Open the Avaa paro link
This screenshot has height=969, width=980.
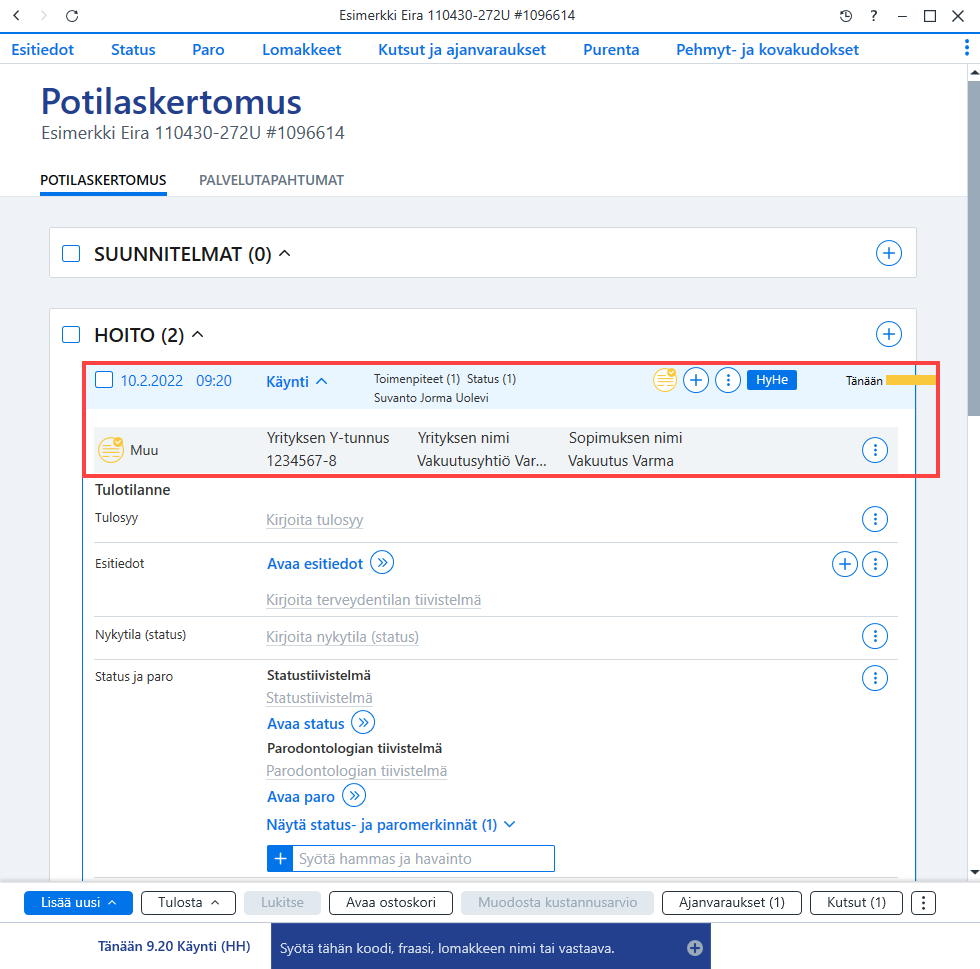click(x=301, y=797)
